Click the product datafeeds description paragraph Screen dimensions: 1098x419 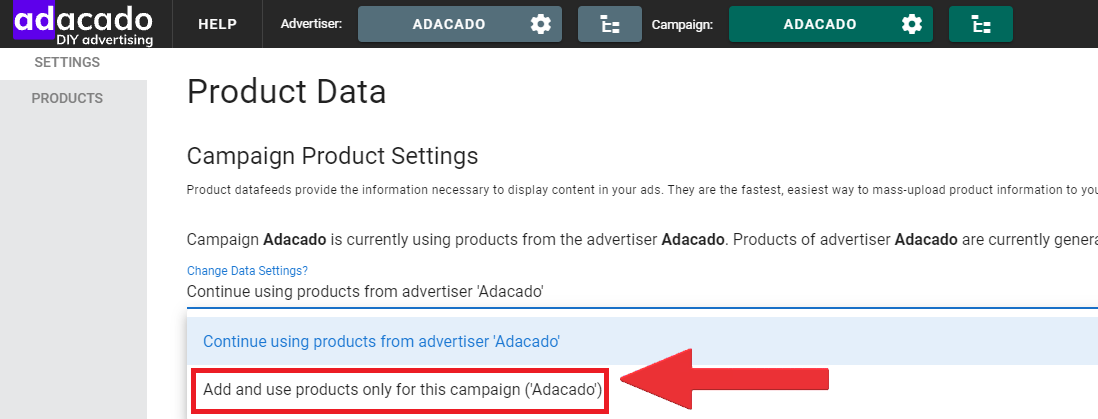click(x=642, y=191)
